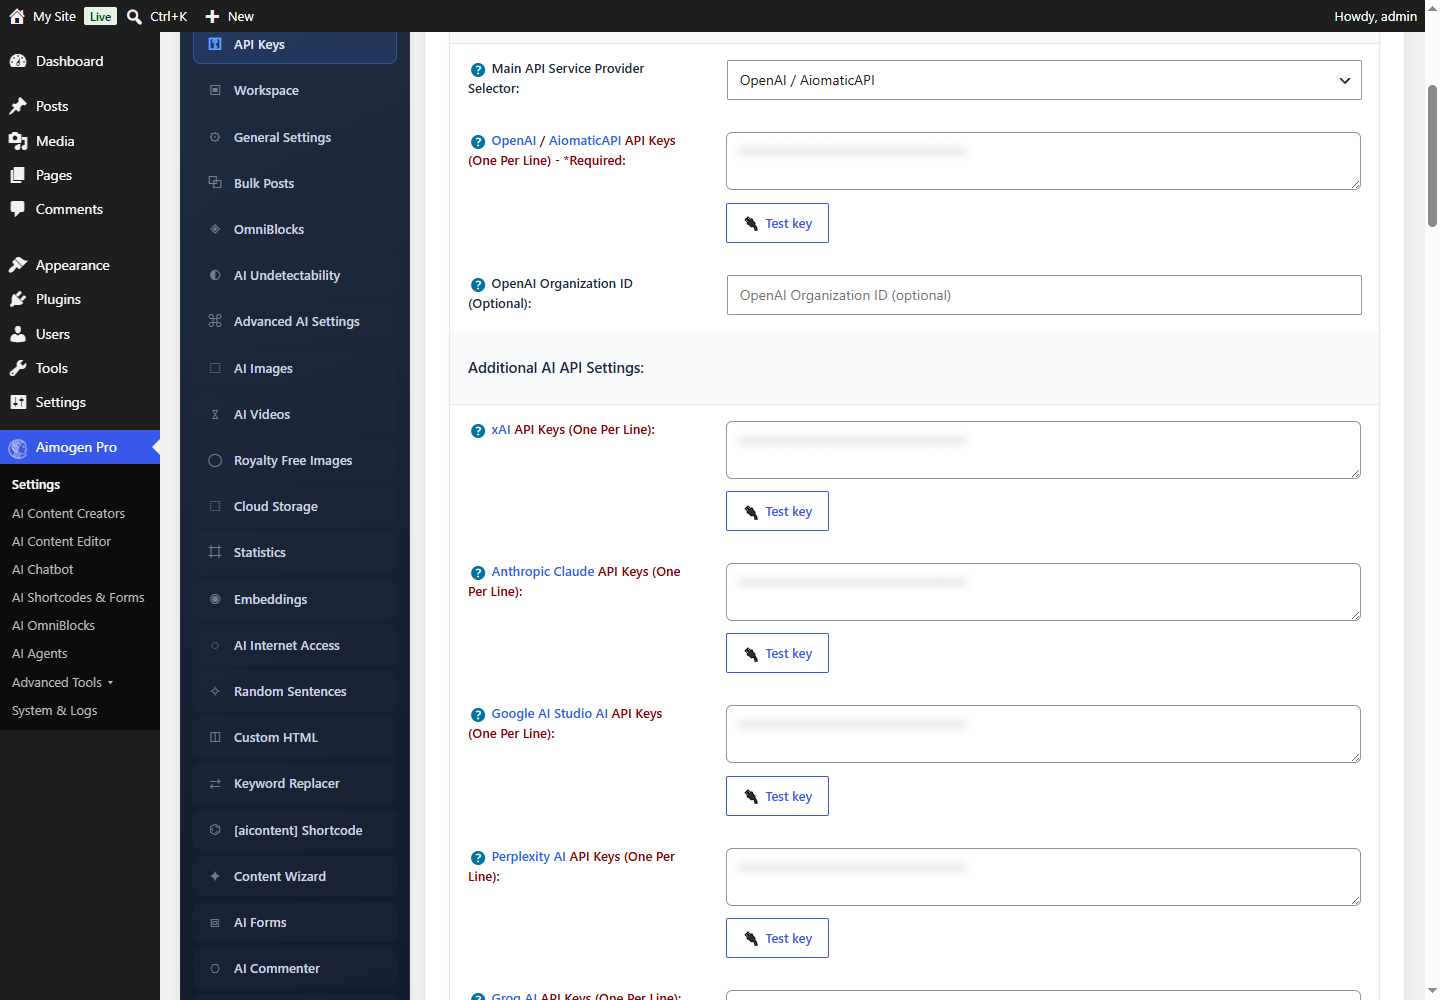Image resolution: width=1440 pixels, height=1000 pixels.
Task: Open Advanced AI Settings tab
Action: click(x=295, y=321)
